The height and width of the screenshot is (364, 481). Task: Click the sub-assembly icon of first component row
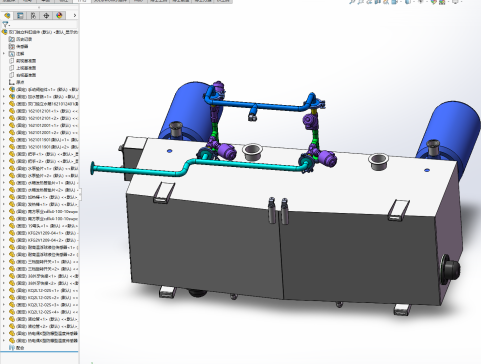coord(12,89)
